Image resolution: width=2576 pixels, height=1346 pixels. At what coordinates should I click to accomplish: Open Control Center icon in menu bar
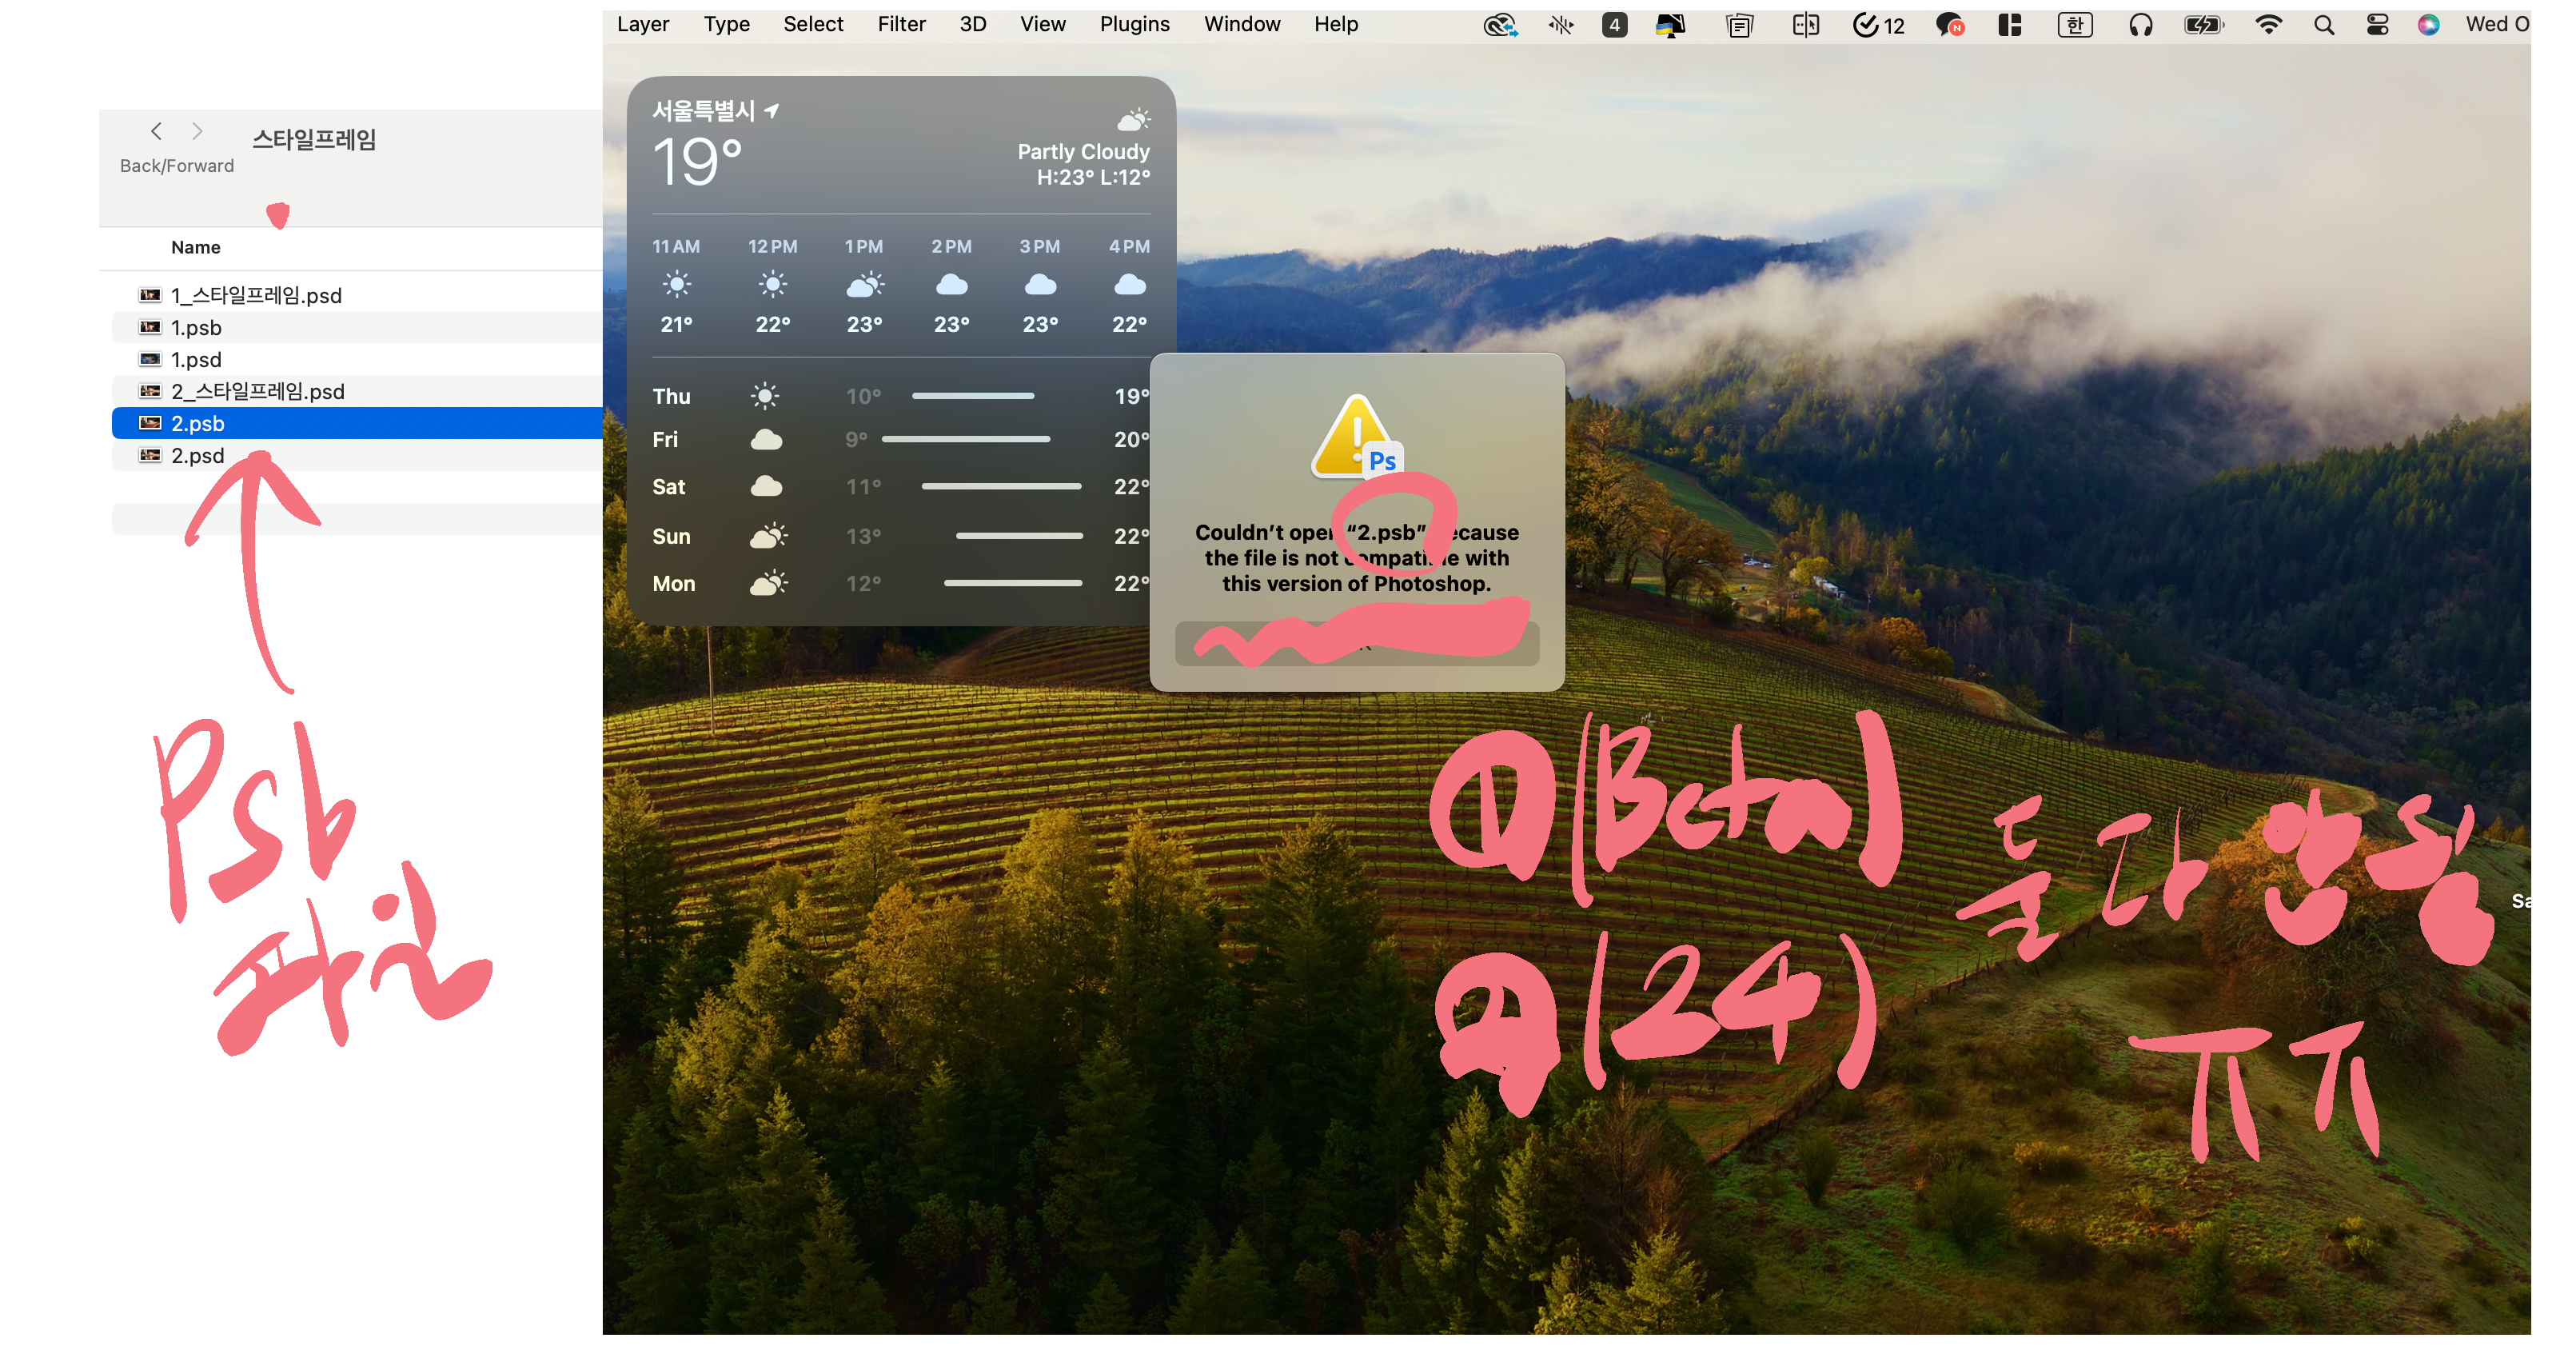coord(2377,25)
